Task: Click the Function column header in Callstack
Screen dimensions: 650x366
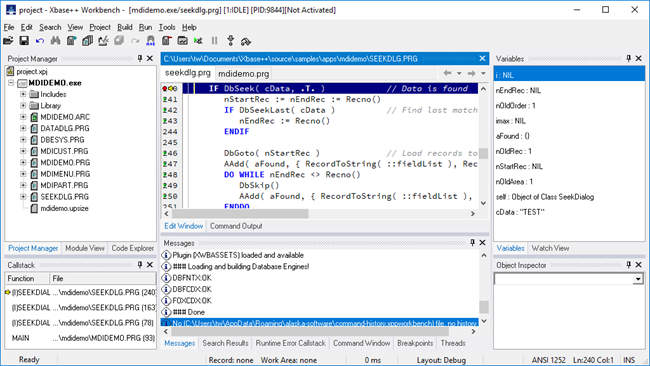Action: click(27, 279)
